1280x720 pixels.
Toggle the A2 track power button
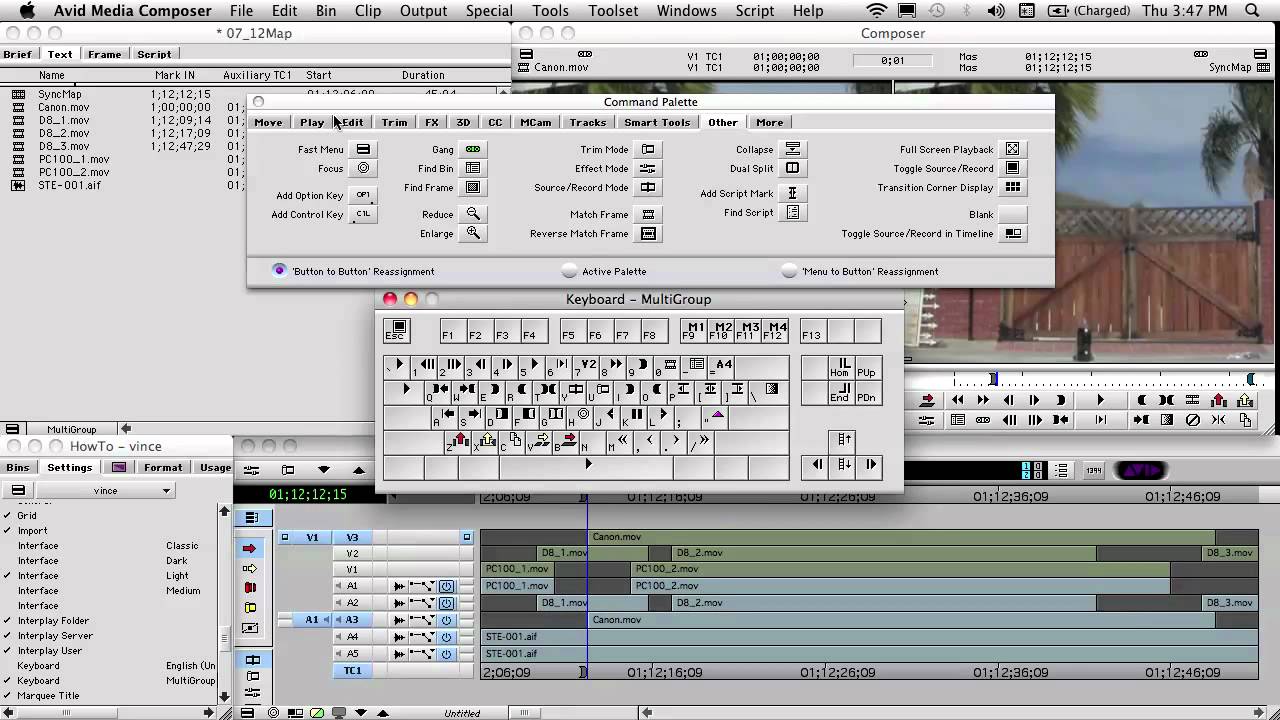tap(446, 603)
